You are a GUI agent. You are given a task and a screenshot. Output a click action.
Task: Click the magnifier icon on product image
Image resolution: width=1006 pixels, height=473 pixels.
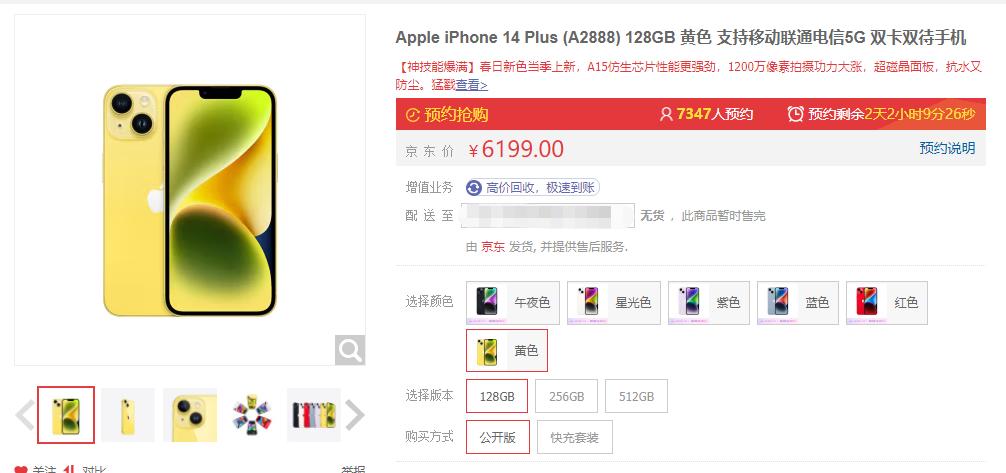click(350, 350)
